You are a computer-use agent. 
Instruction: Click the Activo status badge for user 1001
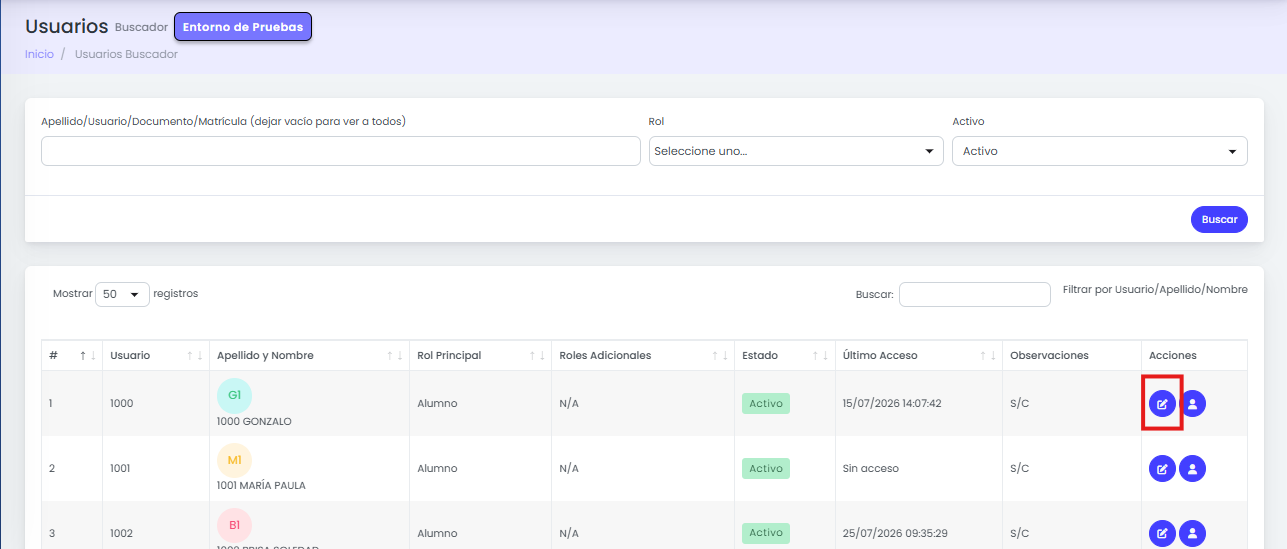coord(766,468)
